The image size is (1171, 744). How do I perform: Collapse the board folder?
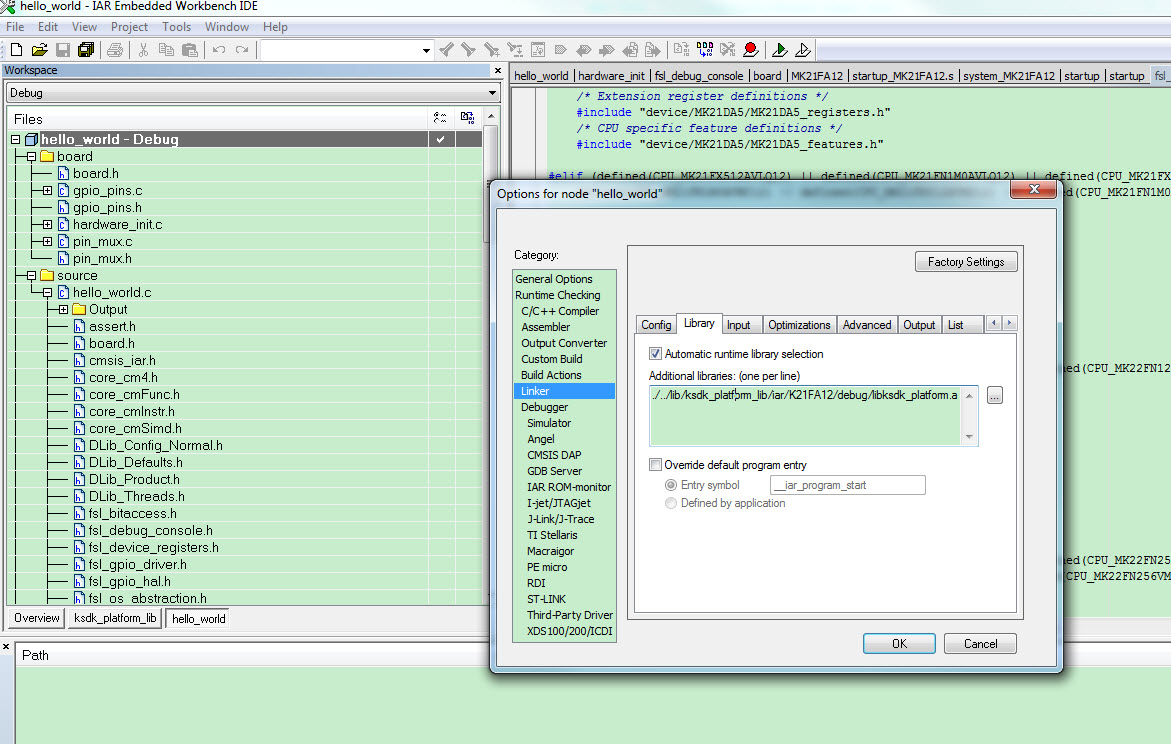point(31,156)
